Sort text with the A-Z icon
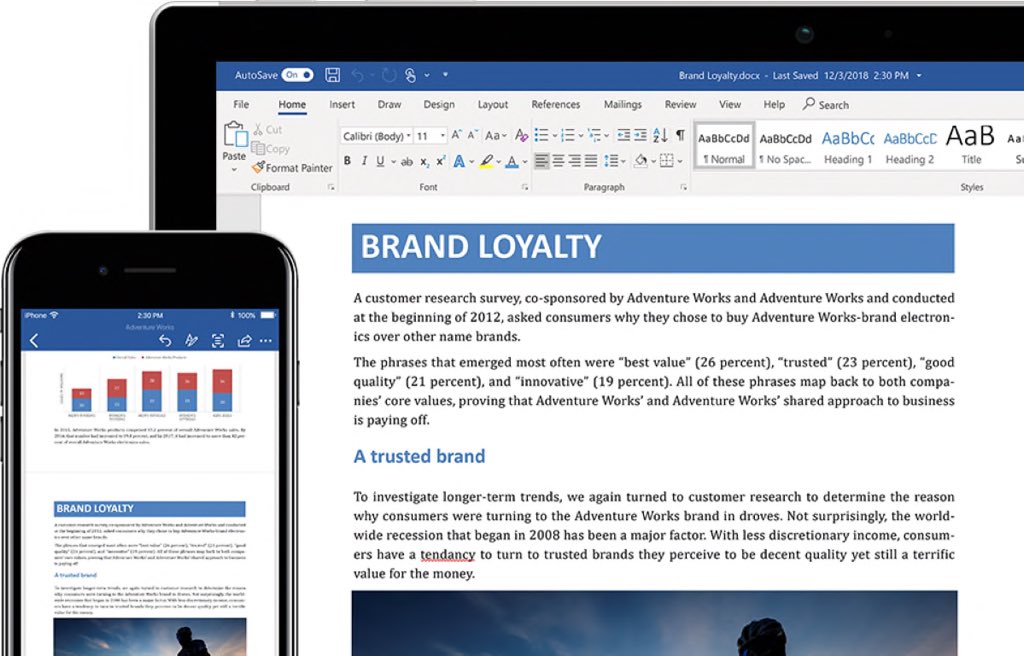The width and height of the screenshot is (1024, 656). click(x=660, y=135)
